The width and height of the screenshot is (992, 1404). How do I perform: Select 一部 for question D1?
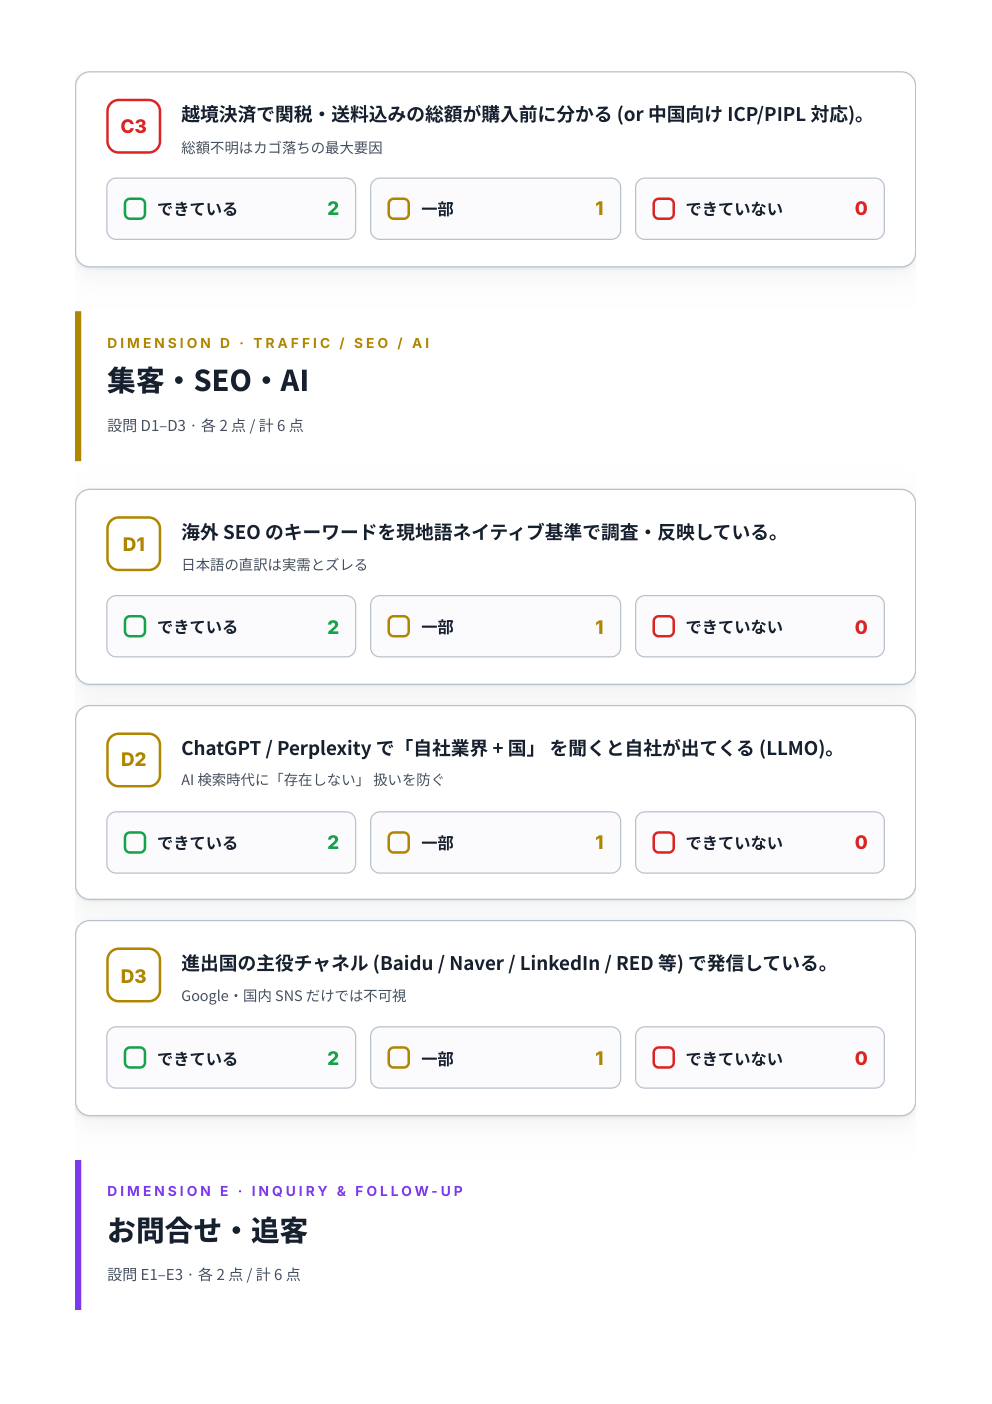(495, 627)
